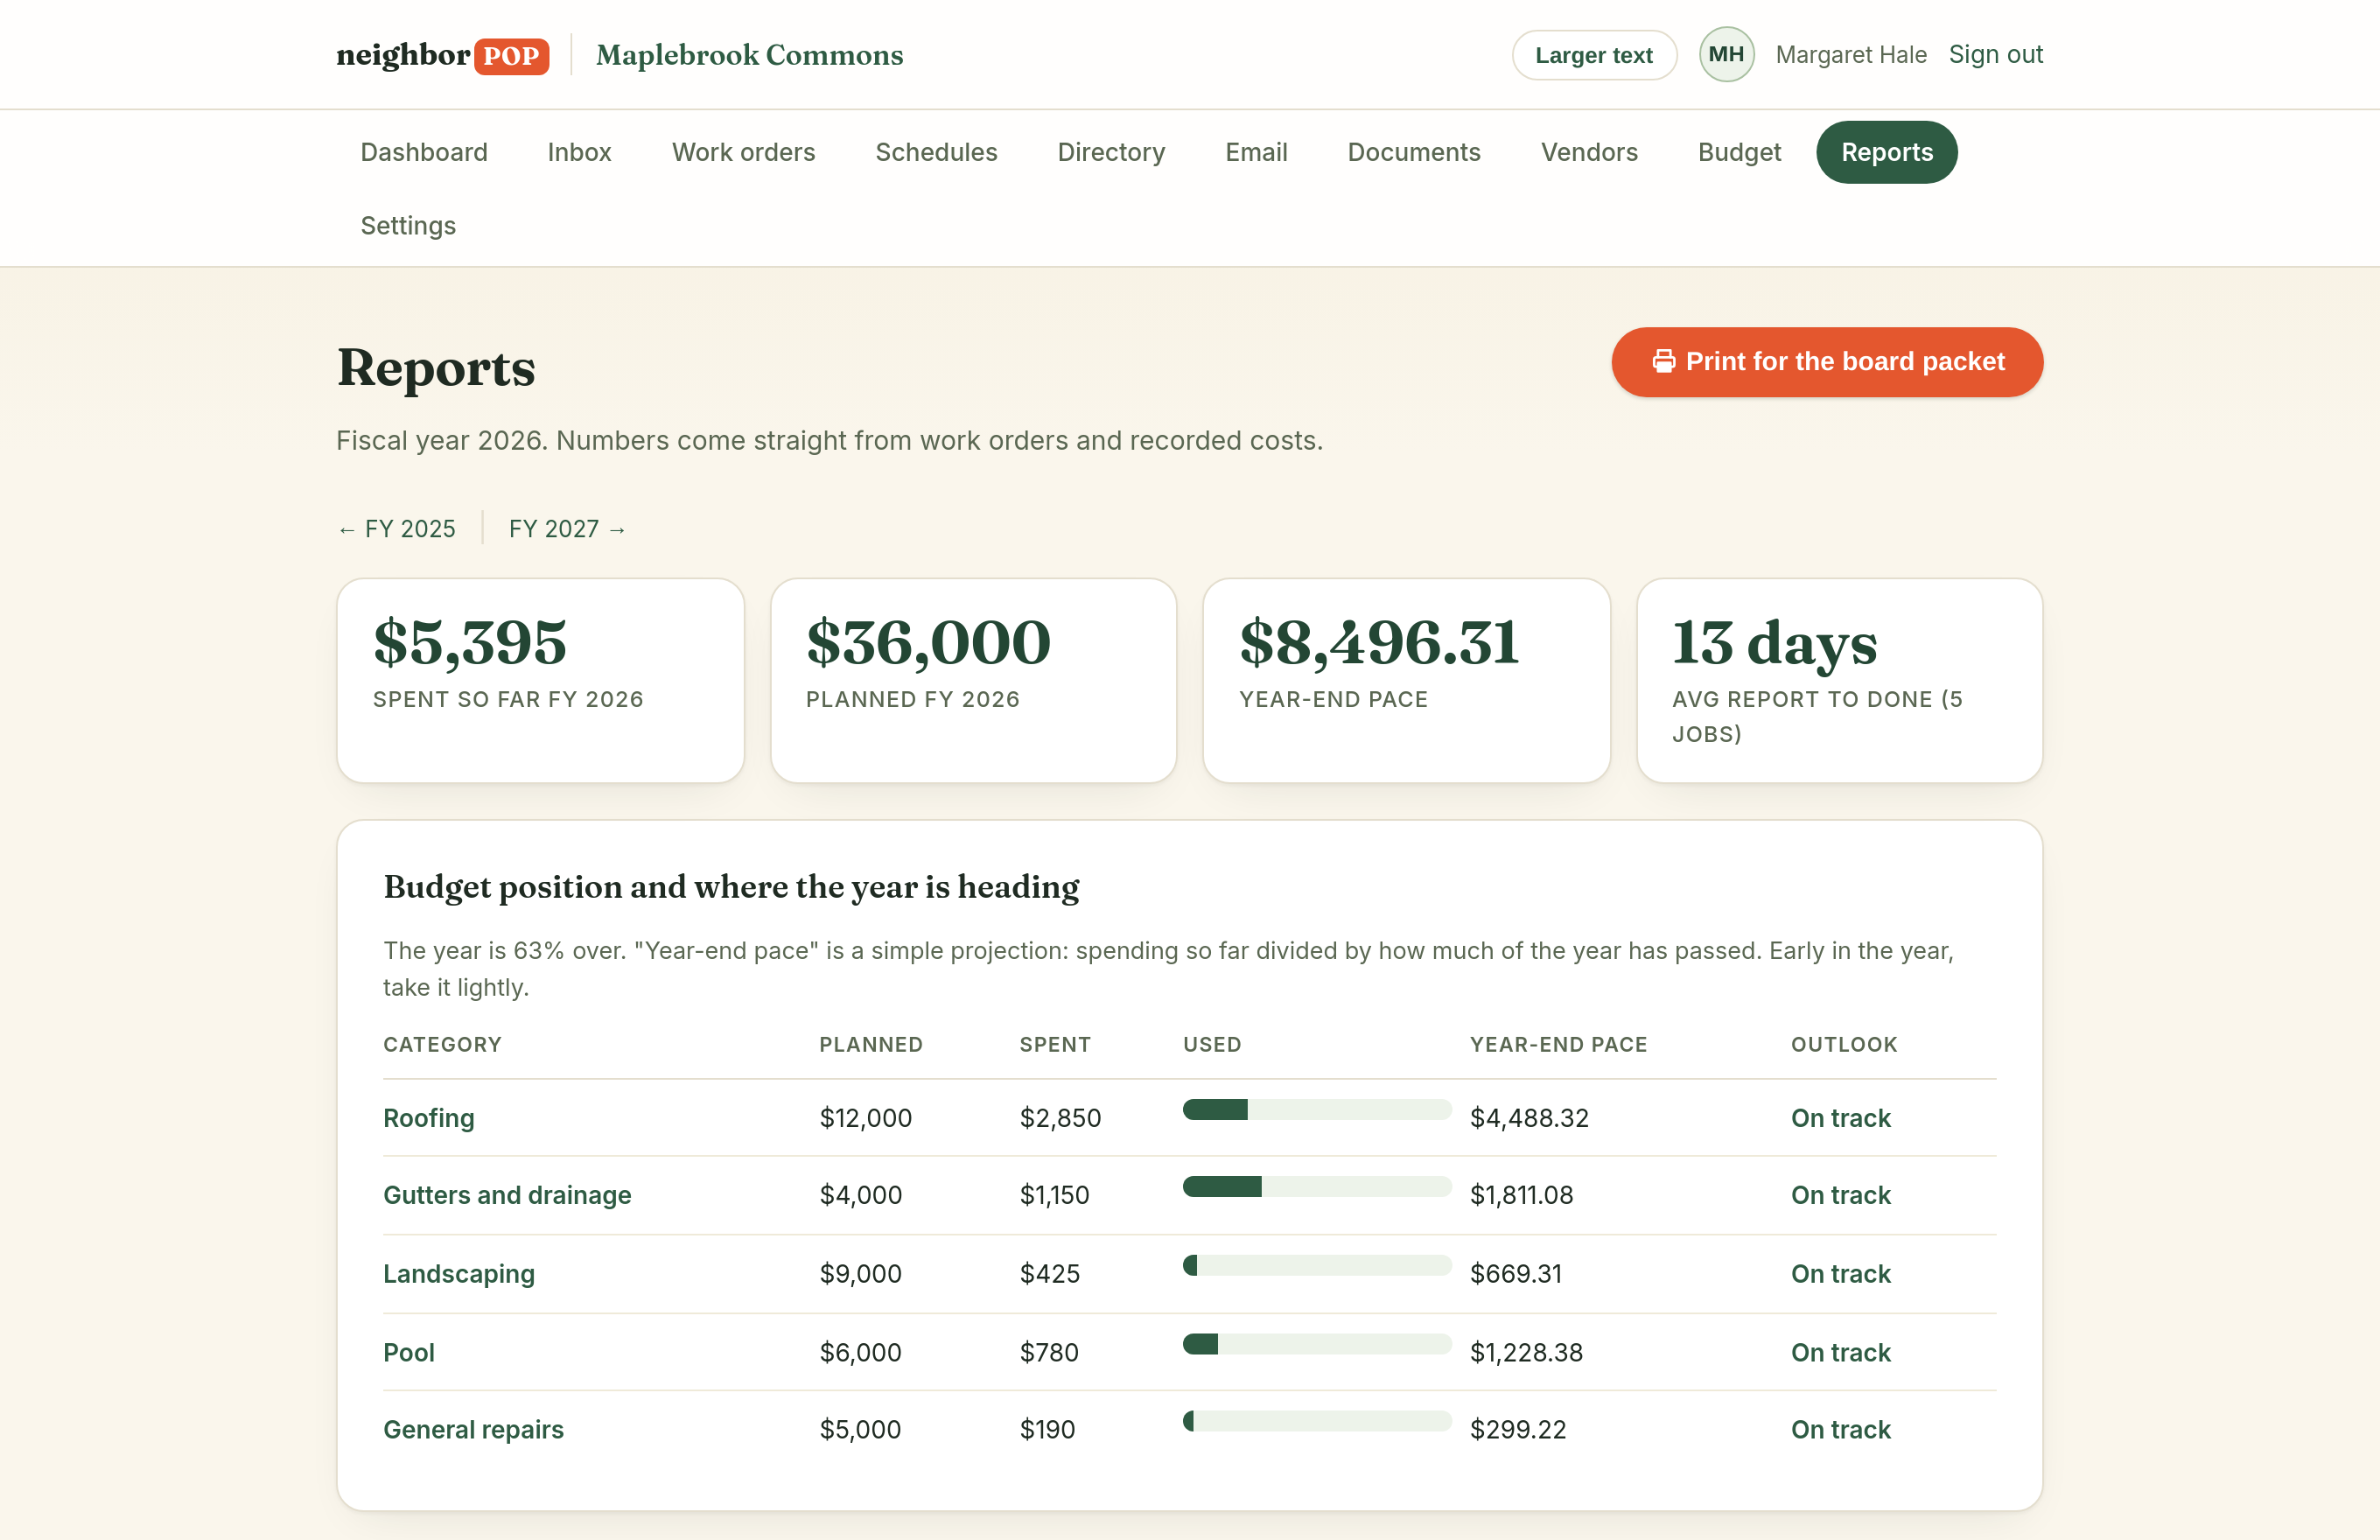Select Landscaping spent value $425
This screenshot has height=1540, width=2380.
[1049, 1274]
